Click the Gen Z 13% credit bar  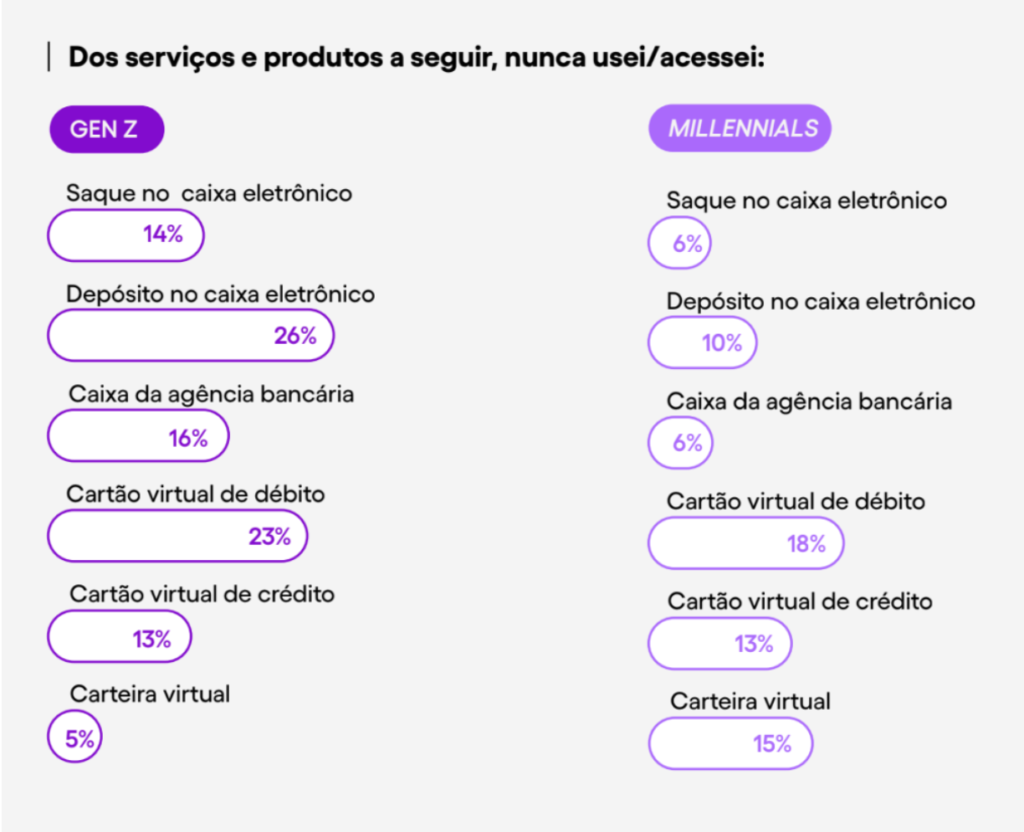[x=119, y=638]
